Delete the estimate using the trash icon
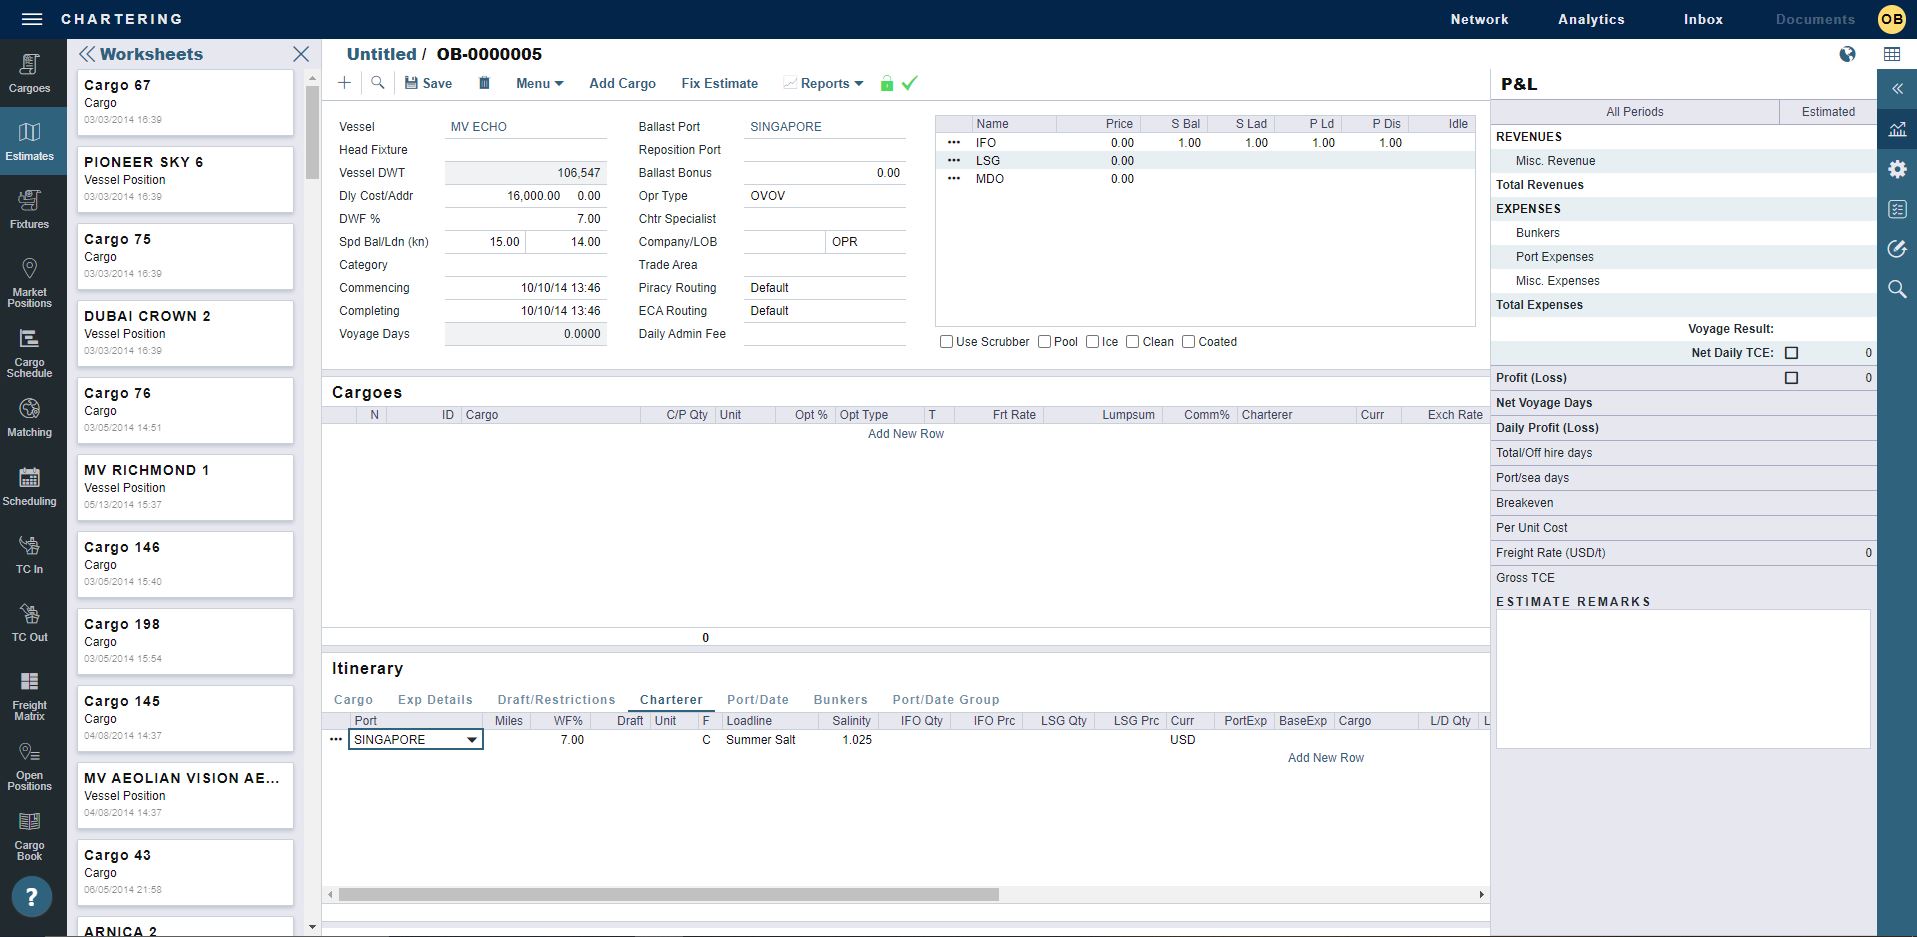 coord(484,83)
